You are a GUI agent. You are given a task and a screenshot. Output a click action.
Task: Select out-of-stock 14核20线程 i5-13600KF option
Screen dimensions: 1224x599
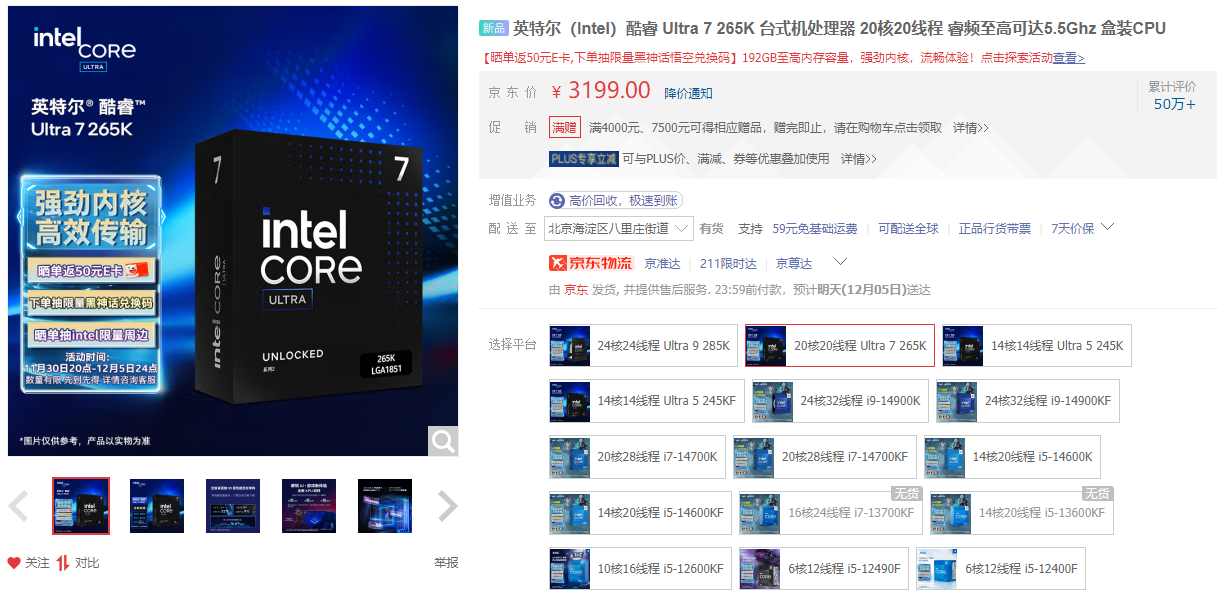(x=1021, y=513)
